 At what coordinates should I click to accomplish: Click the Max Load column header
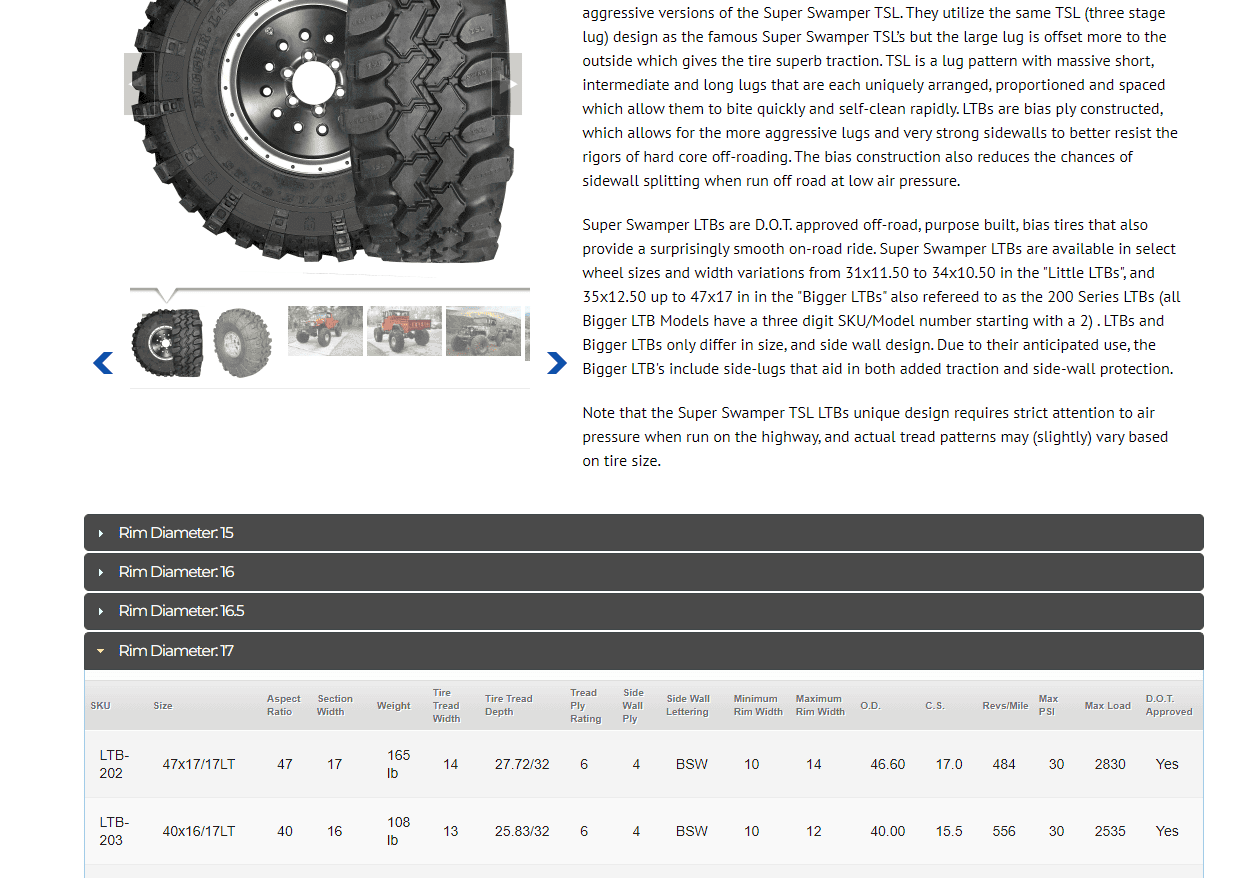[1107, 706]
